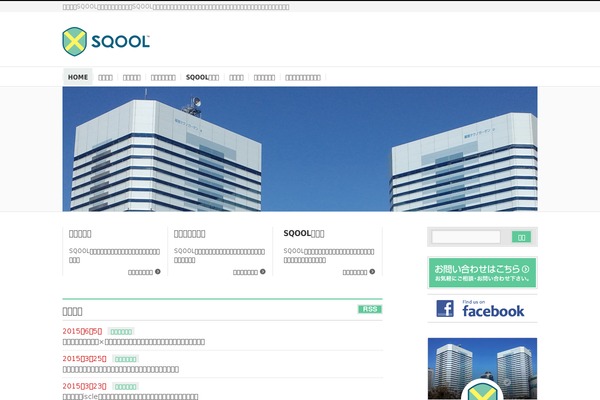Click the Facebook 'f' logo icon
The height and width of the screenshot is (400, 600).
pyautogui.click(x=445, y=309)
